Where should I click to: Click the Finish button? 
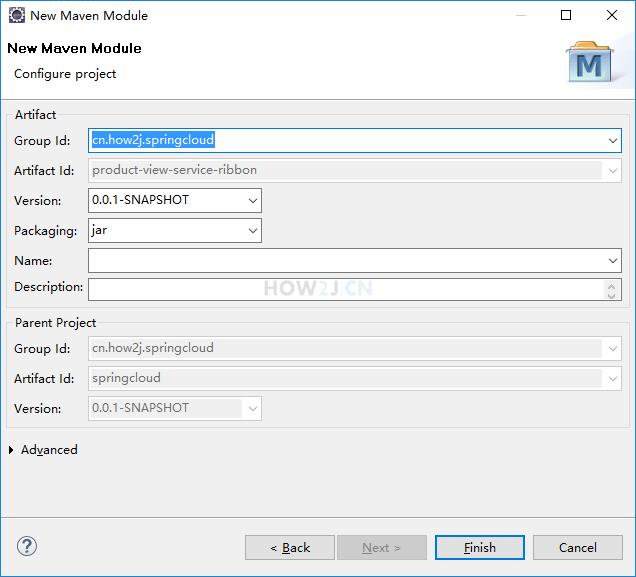click(x=480, y=548)
